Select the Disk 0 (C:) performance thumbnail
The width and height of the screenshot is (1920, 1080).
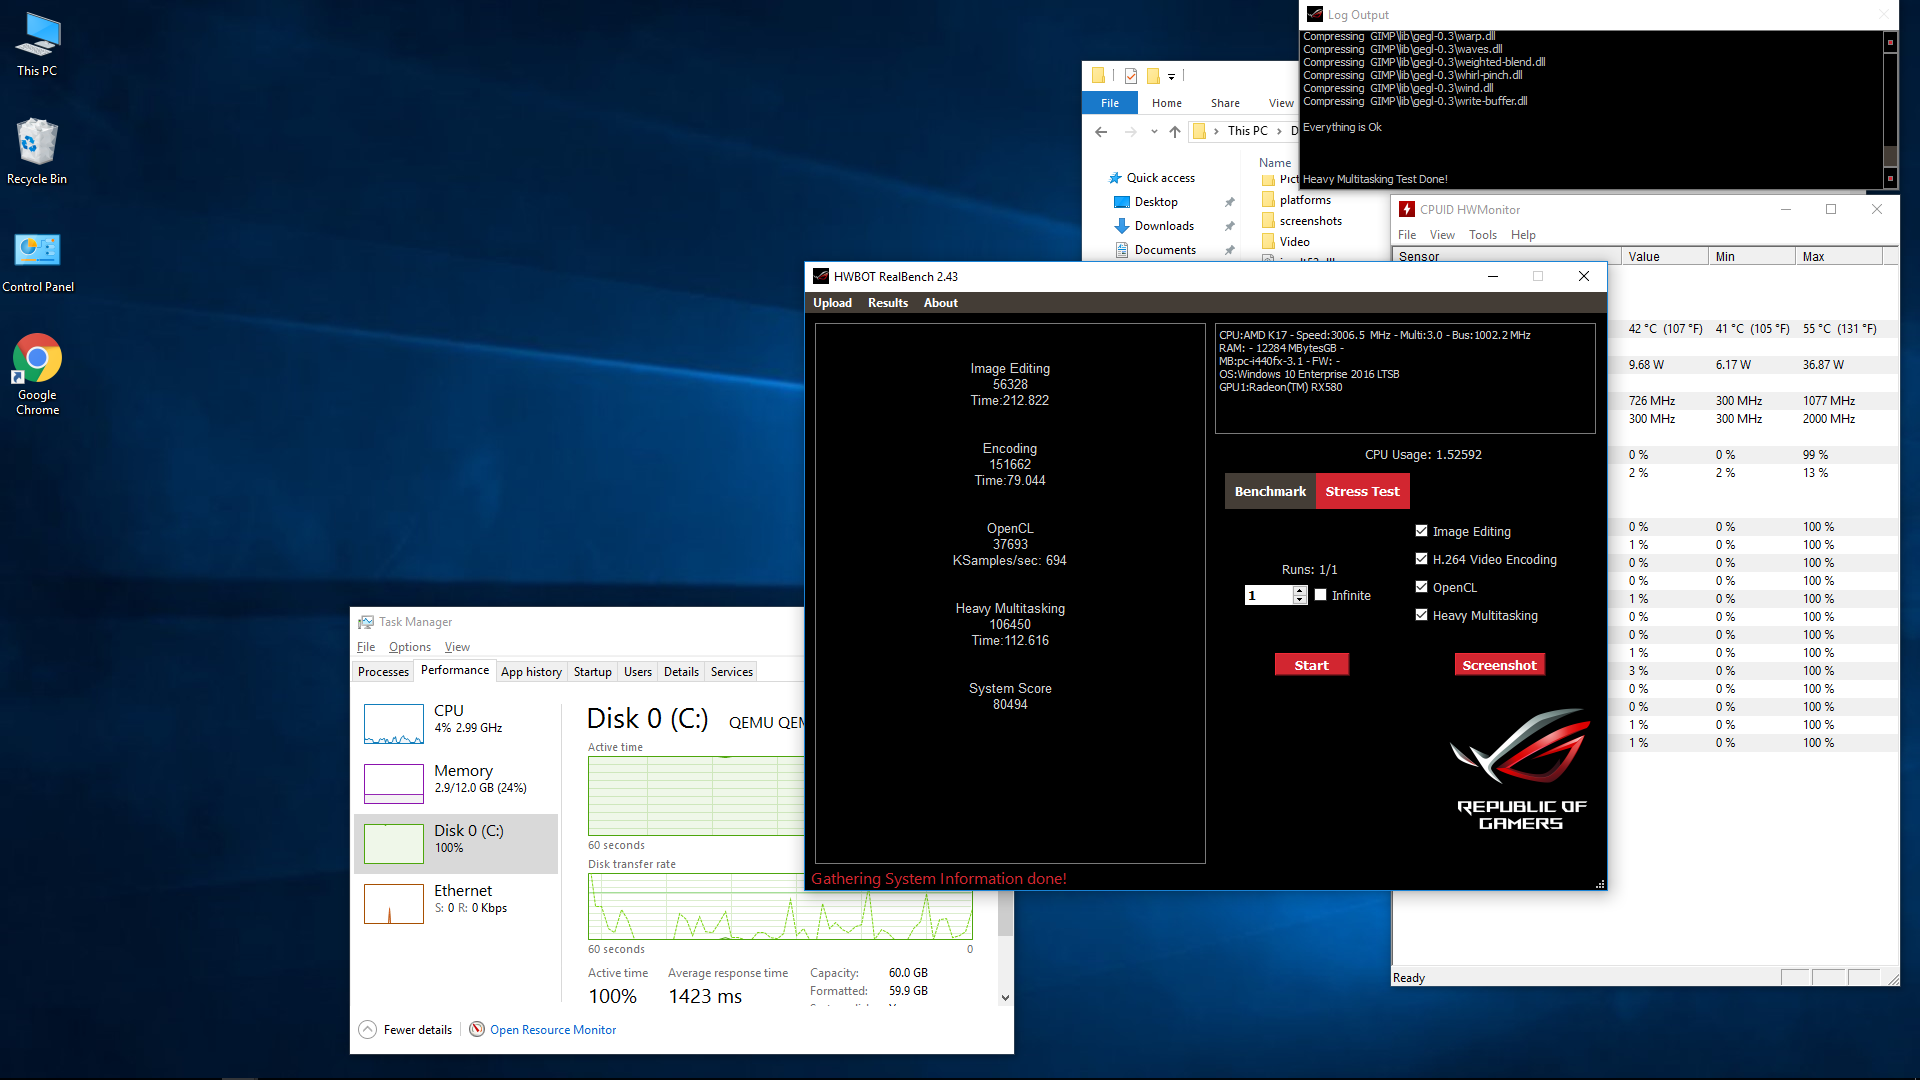pyautogui.click(x=394, y=844)
